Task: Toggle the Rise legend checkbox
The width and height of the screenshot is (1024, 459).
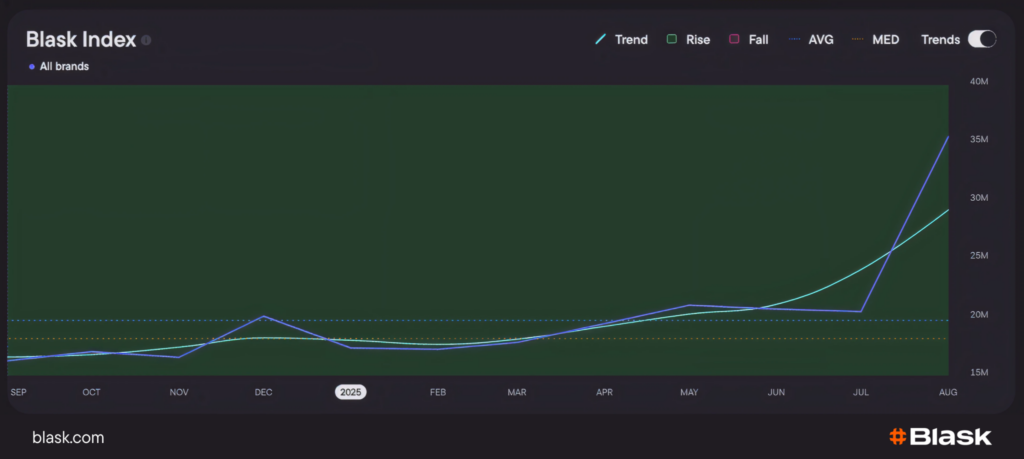Action: point(673,40)
